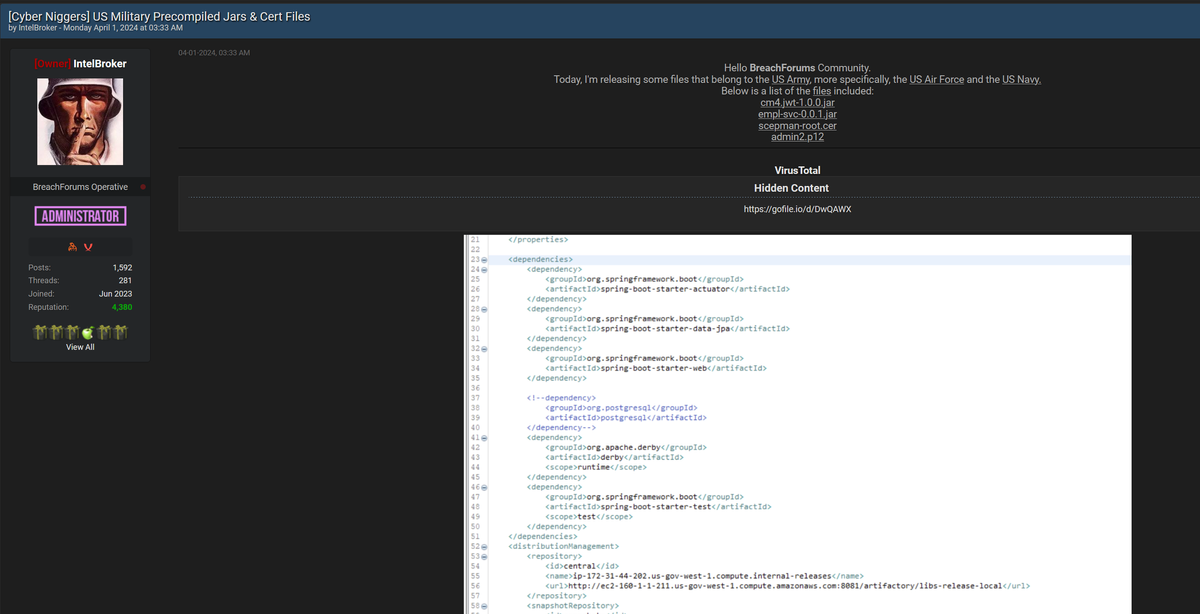1200x614 pixels.
Task: Click the 1,592 posts count
Action: (123, 268)
